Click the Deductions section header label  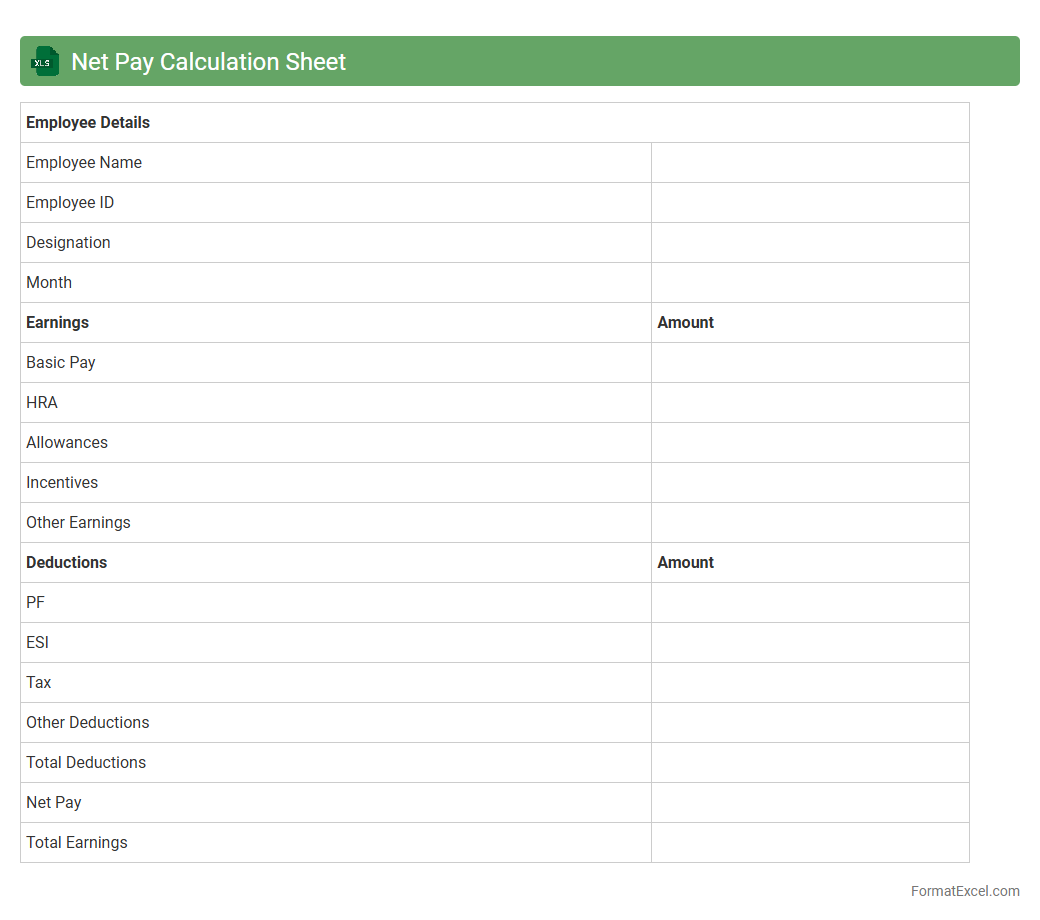tap(66, 562)
